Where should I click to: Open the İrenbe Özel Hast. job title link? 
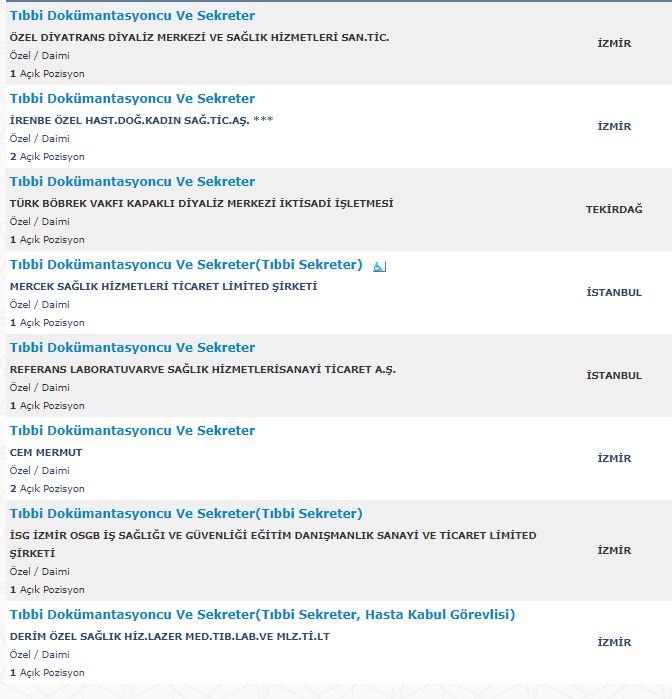click(x=132, y=99)
